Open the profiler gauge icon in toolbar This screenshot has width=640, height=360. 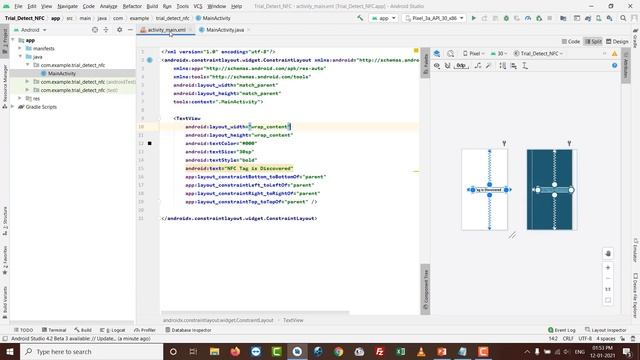coord(528,18)
